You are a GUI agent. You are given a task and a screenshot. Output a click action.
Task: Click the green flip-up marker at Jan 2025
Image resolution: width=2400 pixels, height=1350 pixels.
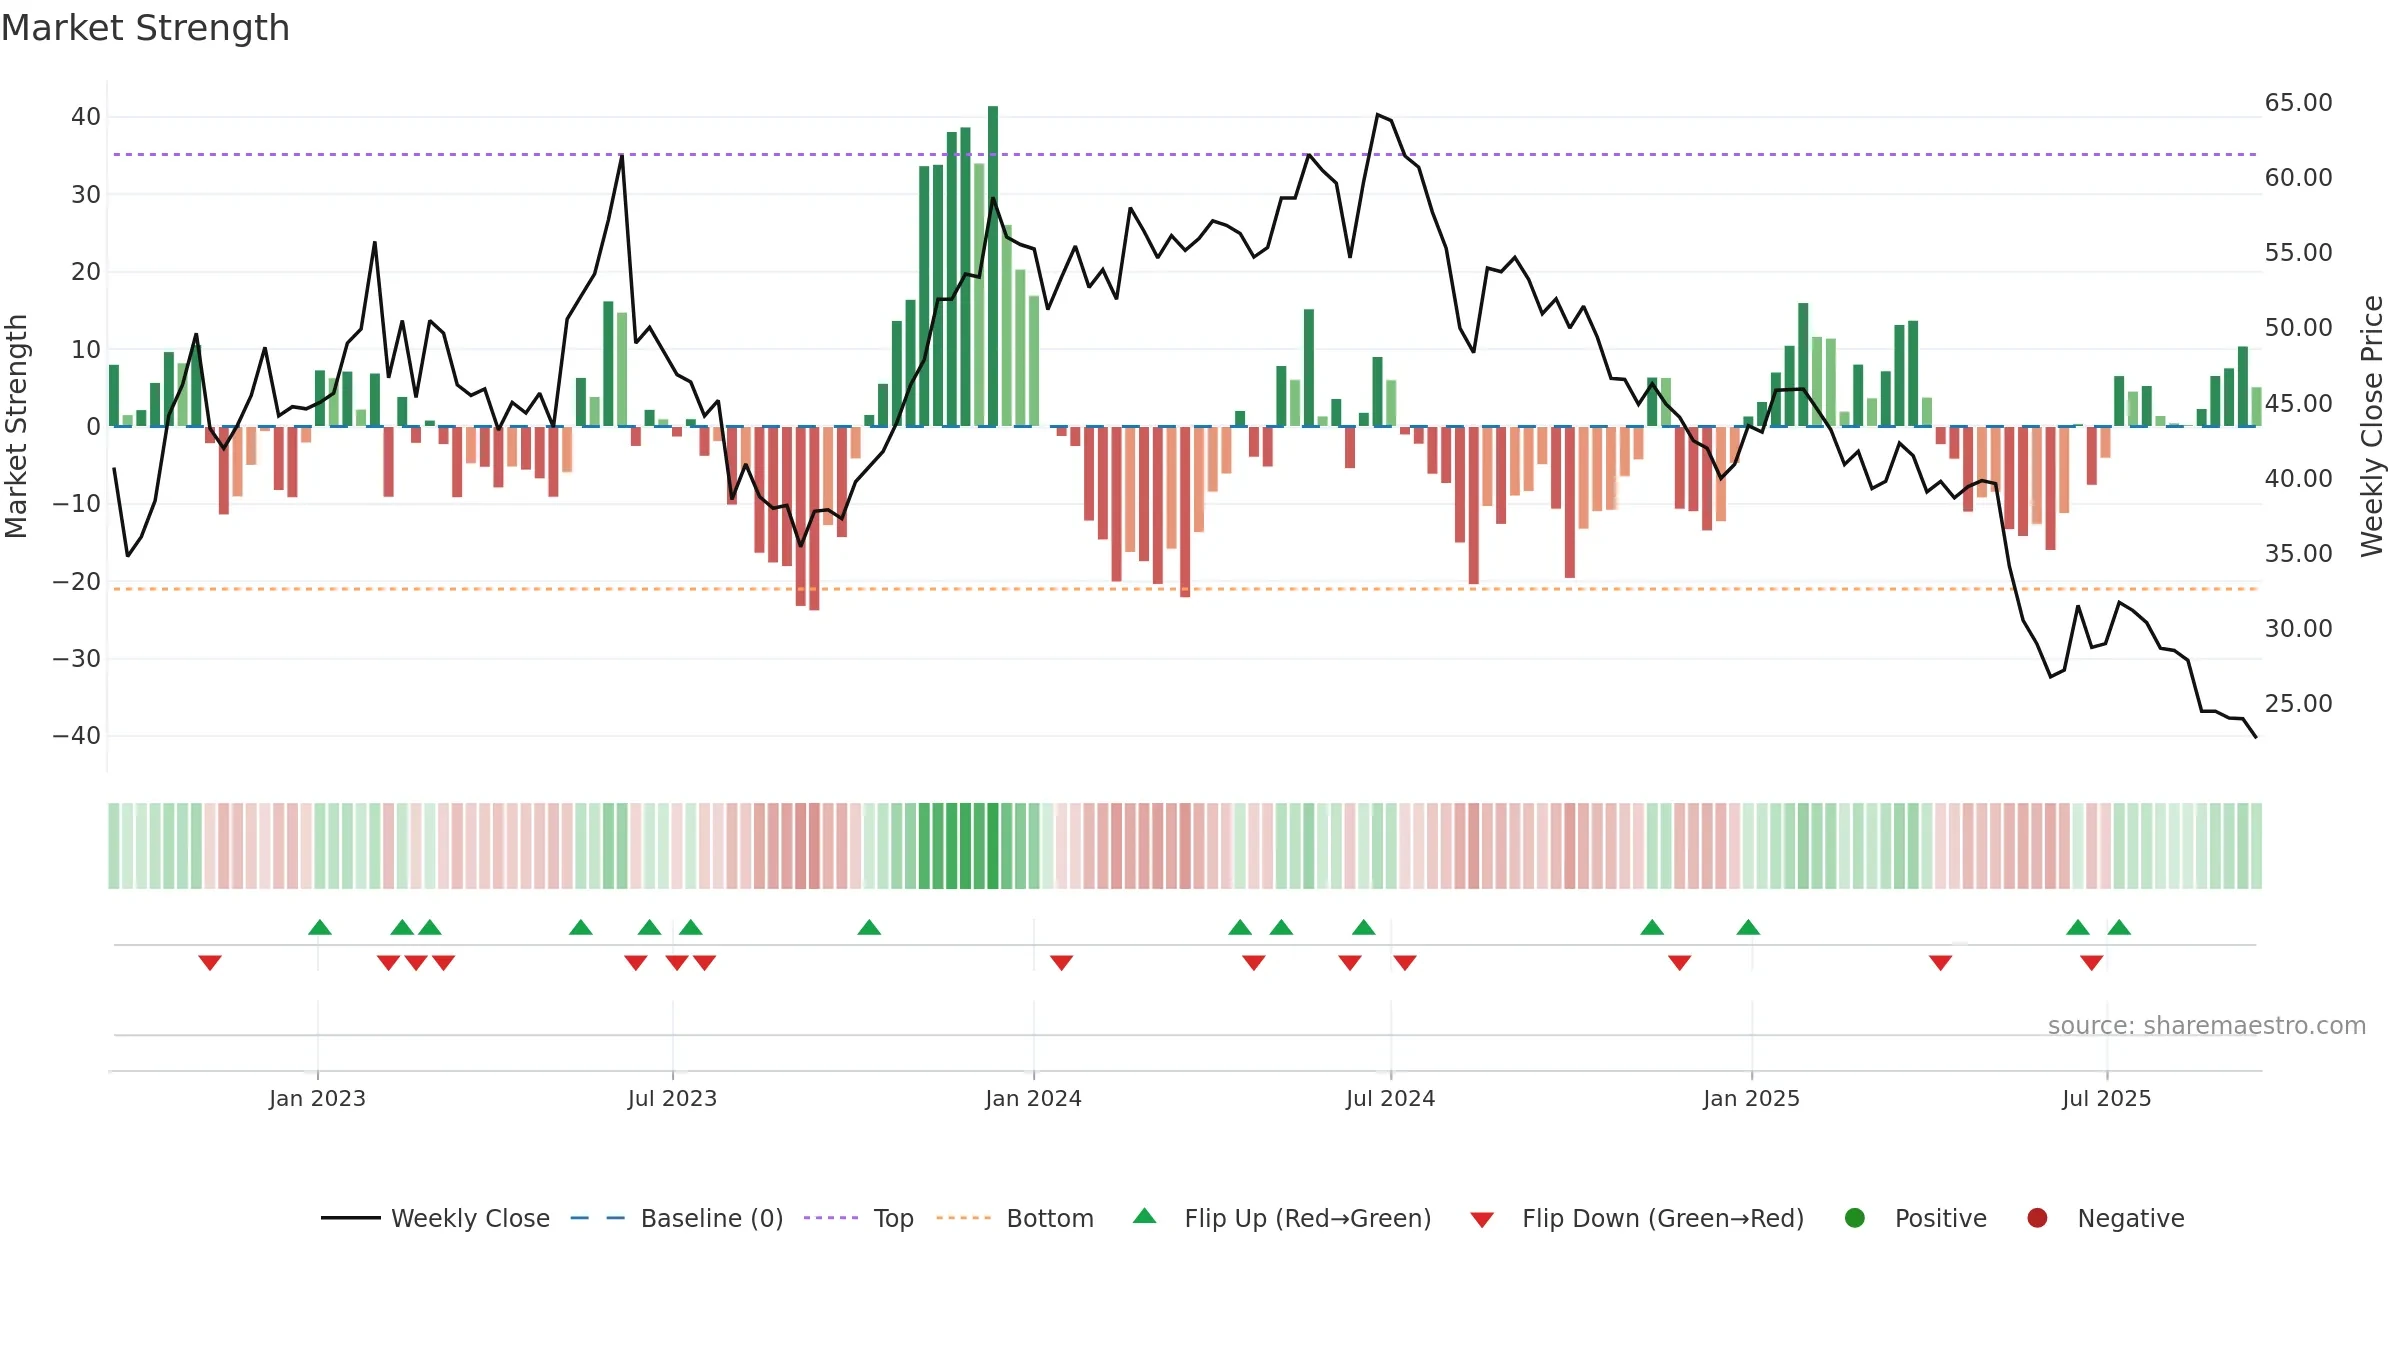click(1748, 927)
